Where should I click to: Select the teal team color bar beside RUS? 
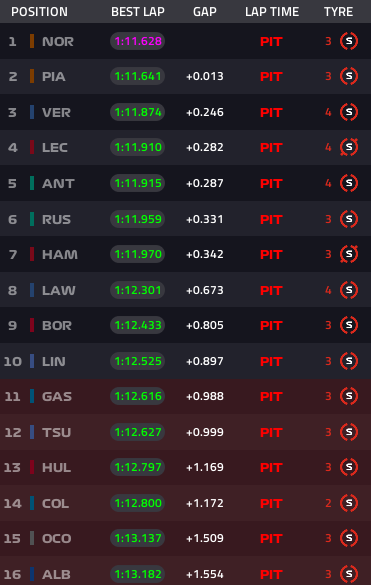(x=32, y=219)
